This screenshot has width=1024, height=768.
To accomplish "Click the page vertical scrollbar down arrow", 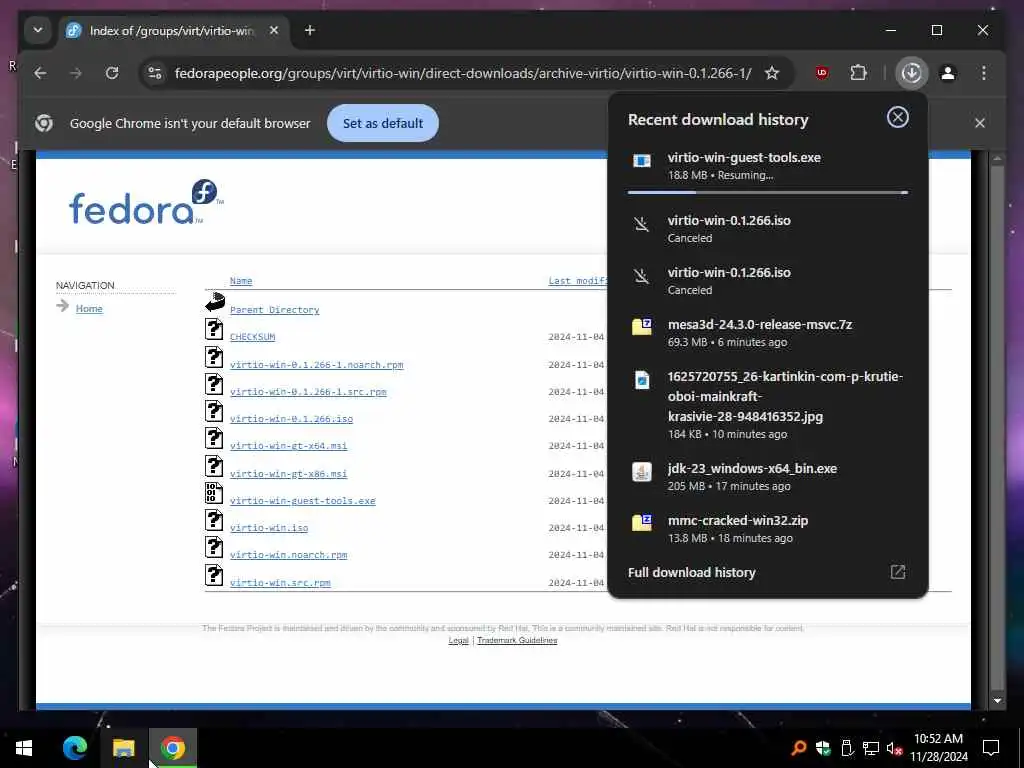I will tap(997, 701).
